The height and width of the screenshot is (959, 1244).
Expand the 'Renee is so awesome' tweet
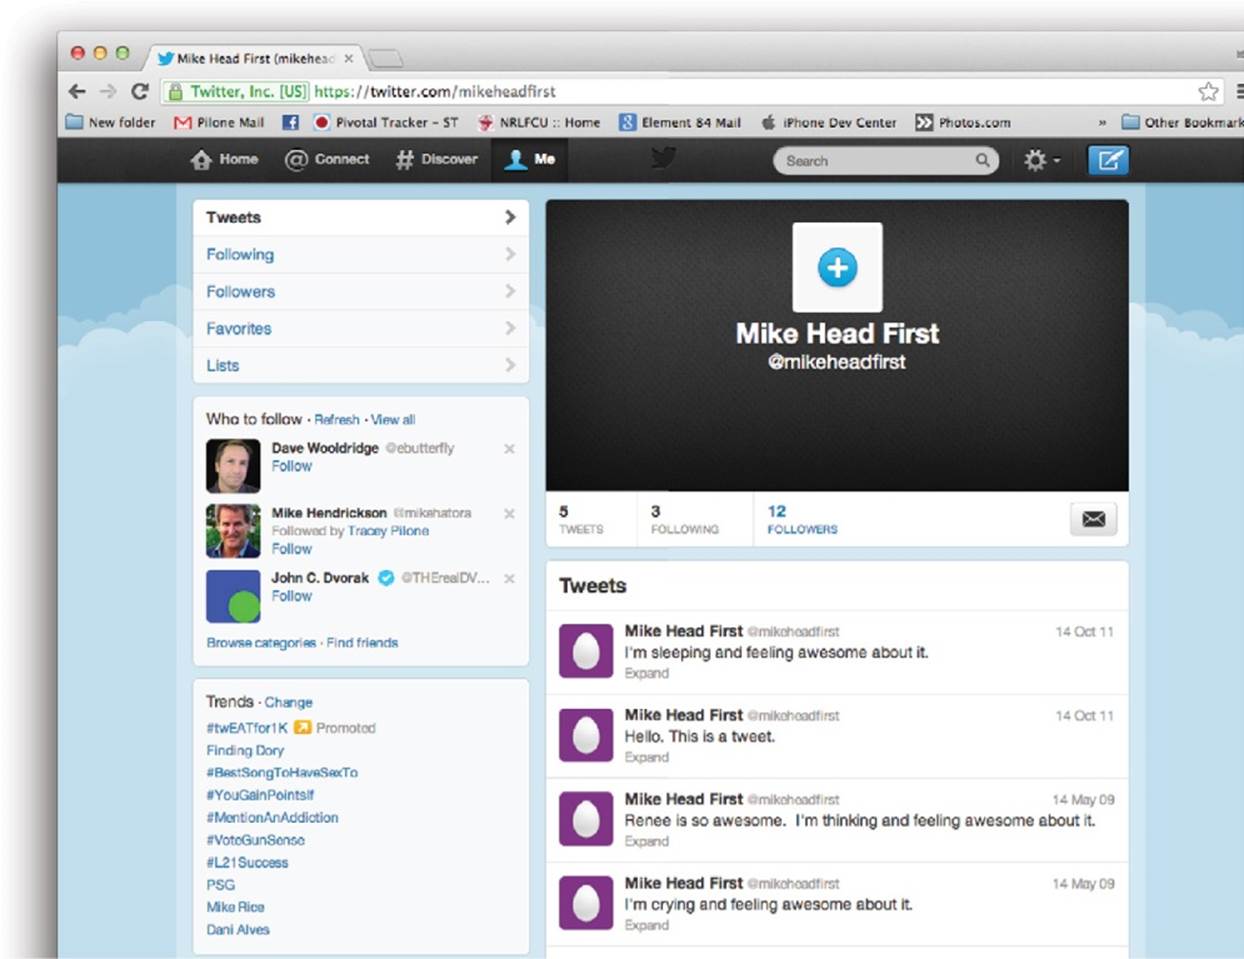tap(647, 842)
